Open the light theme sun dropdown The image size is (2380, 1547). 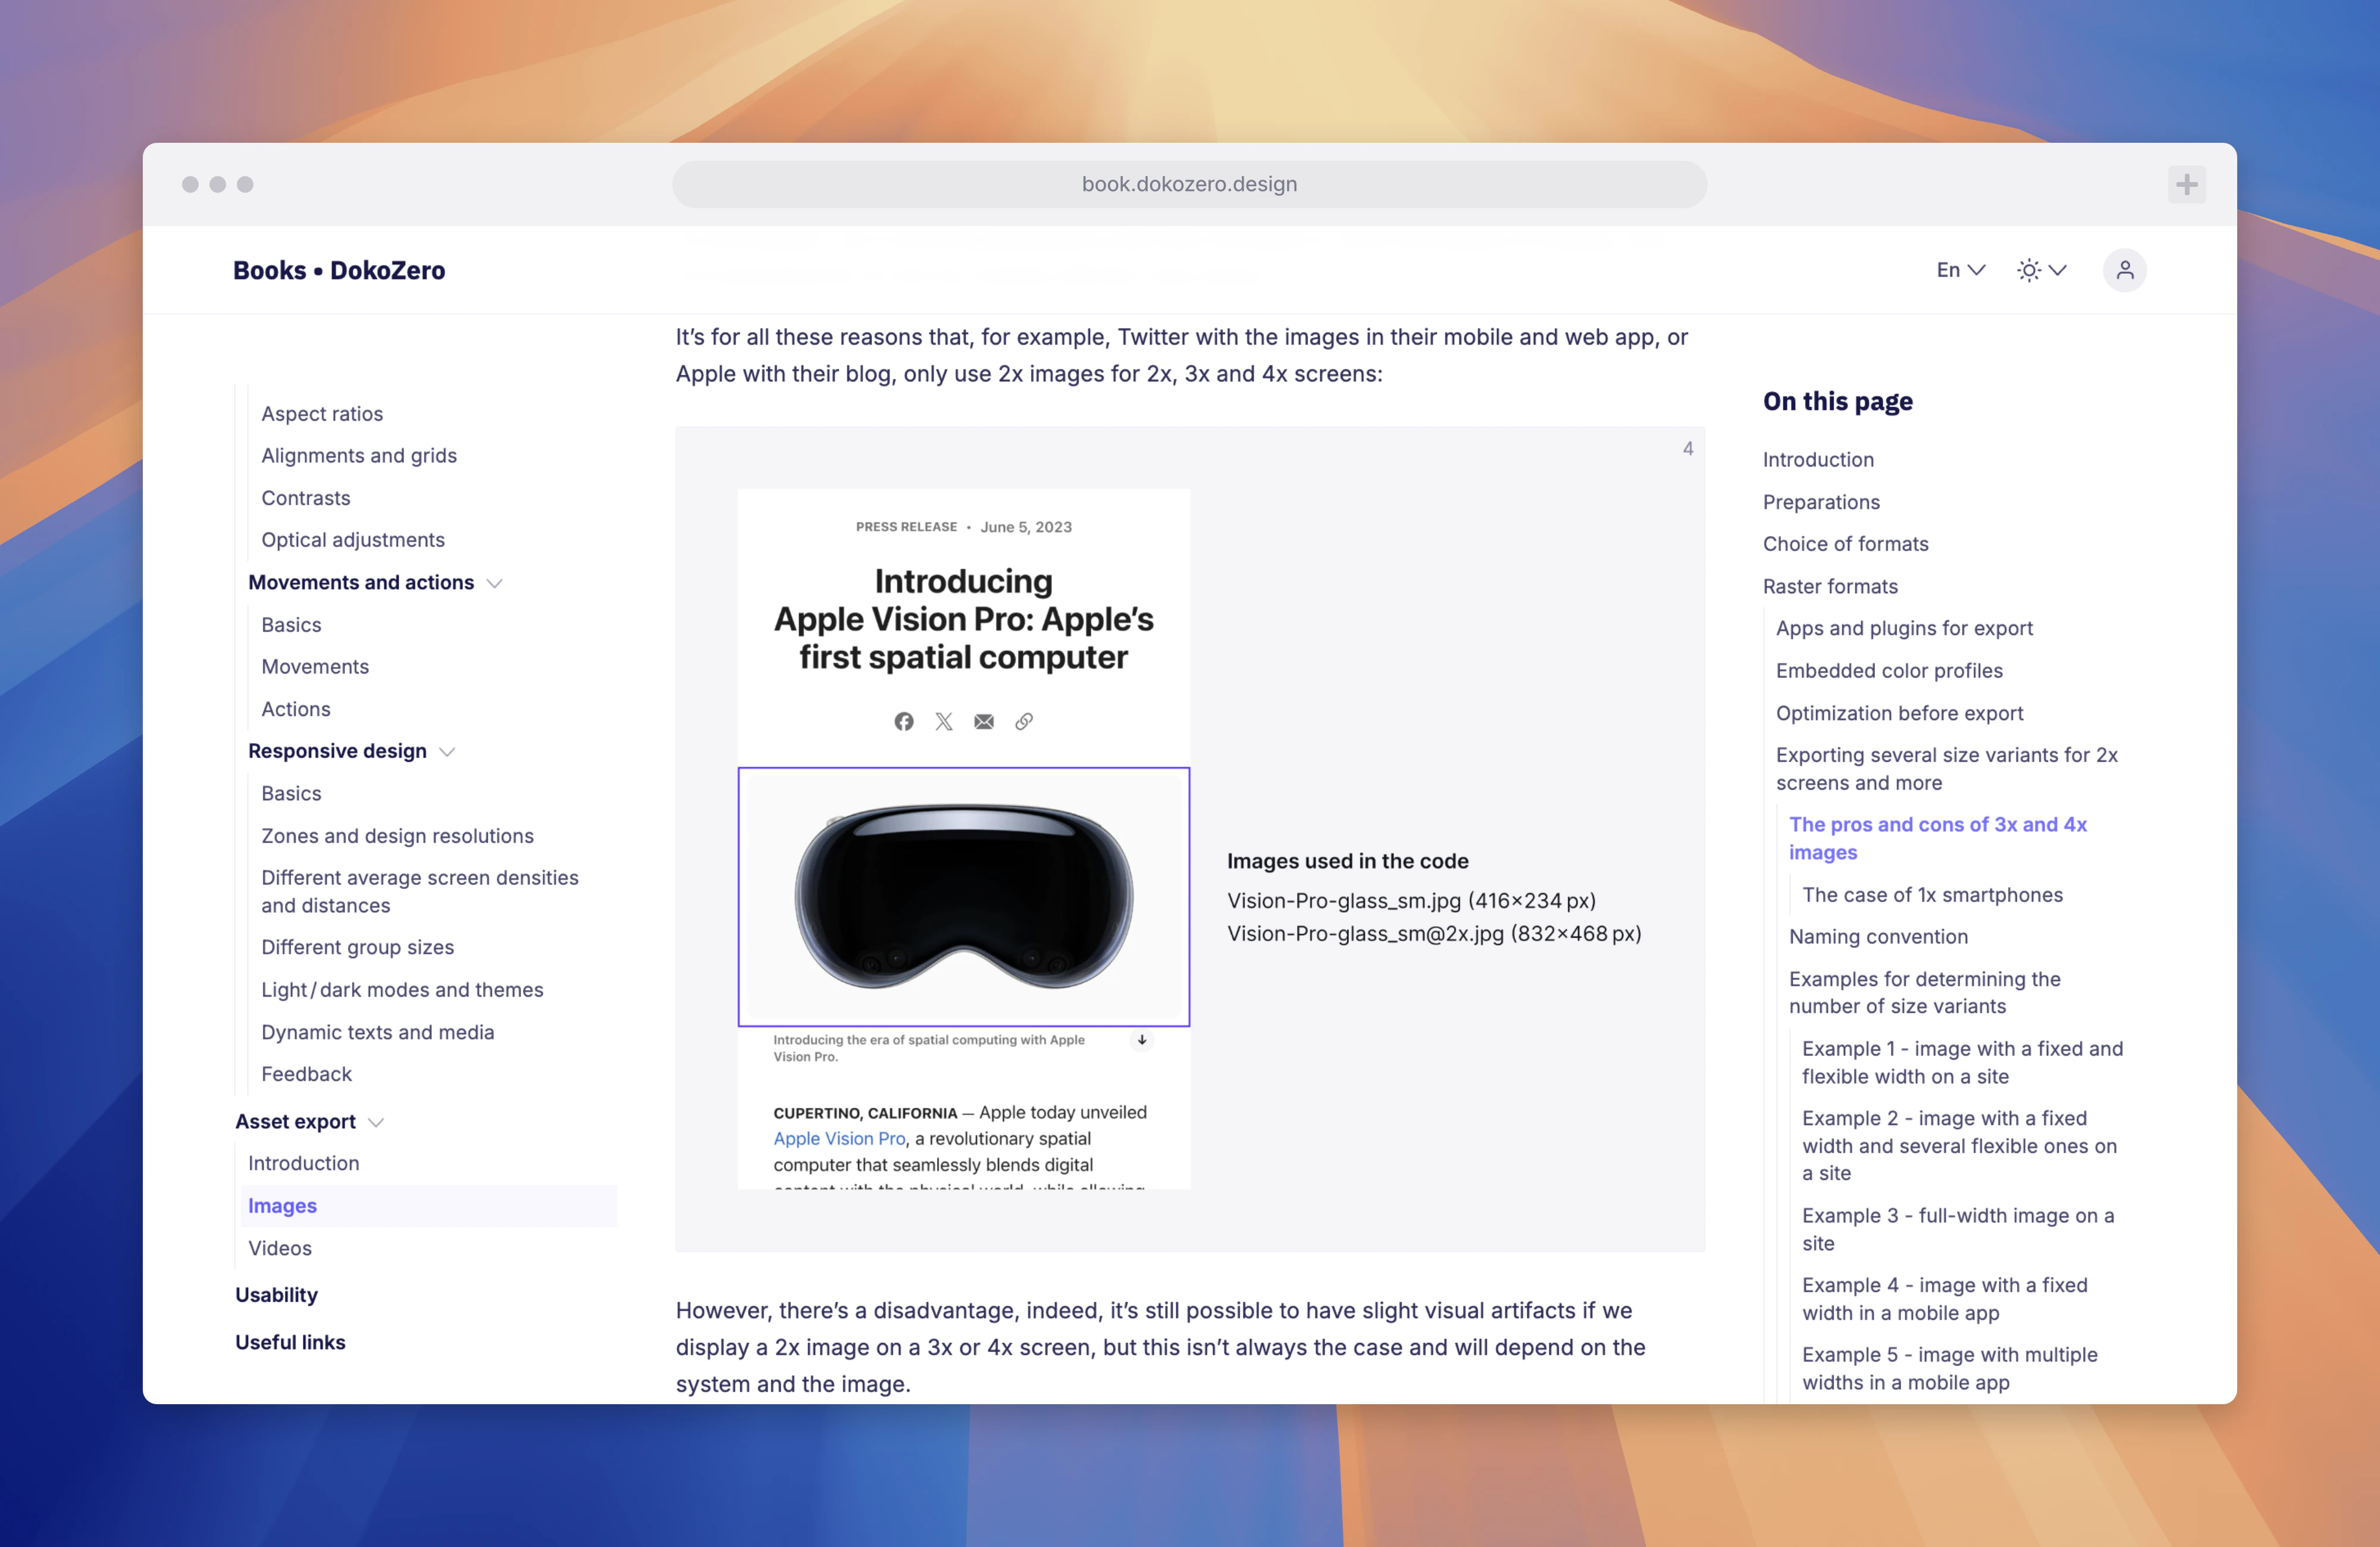click(2041, 270)
